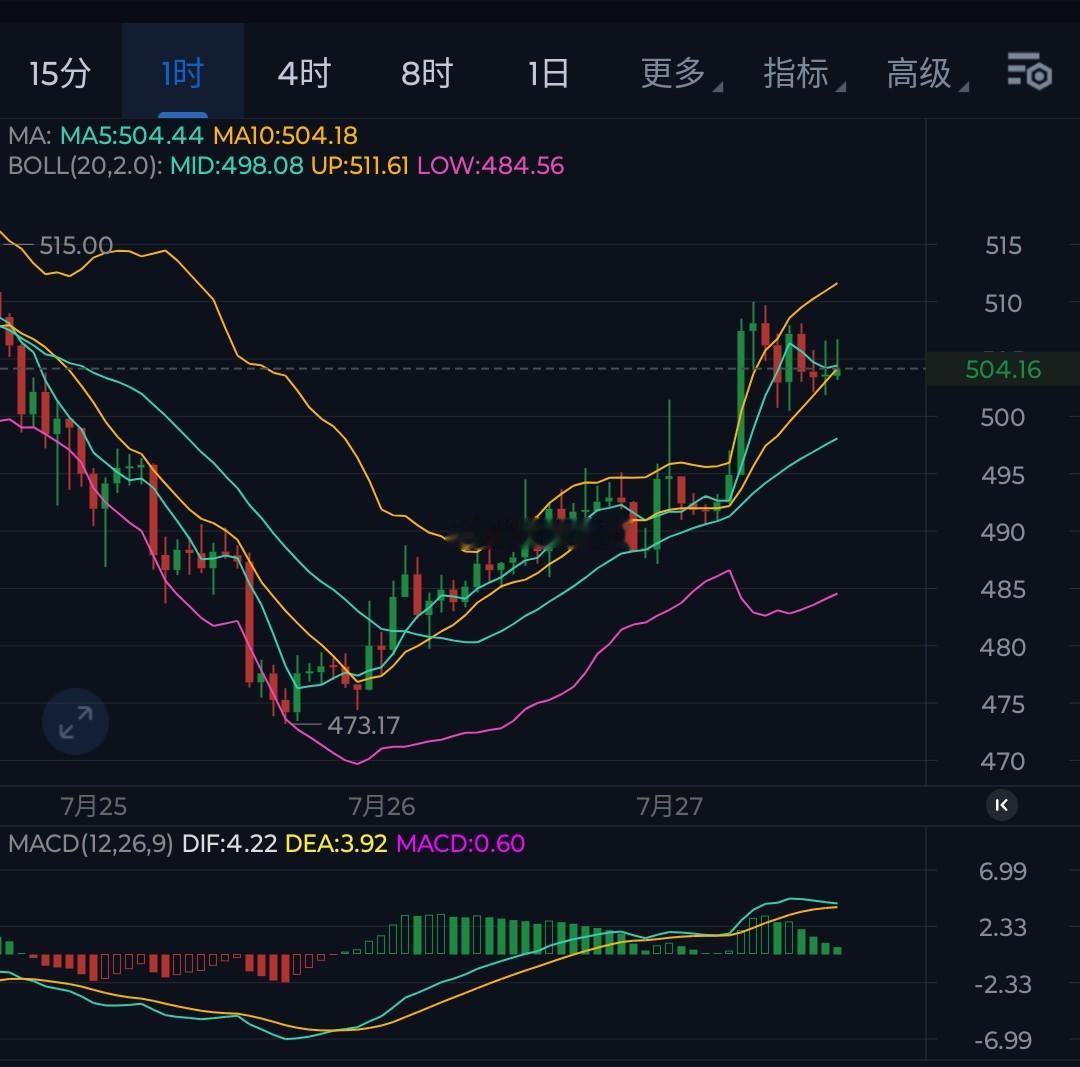Viewport: 1080px width, 1067px height.
Task: Click the MA5:504.44 indicator label
Action: point(132,135)
